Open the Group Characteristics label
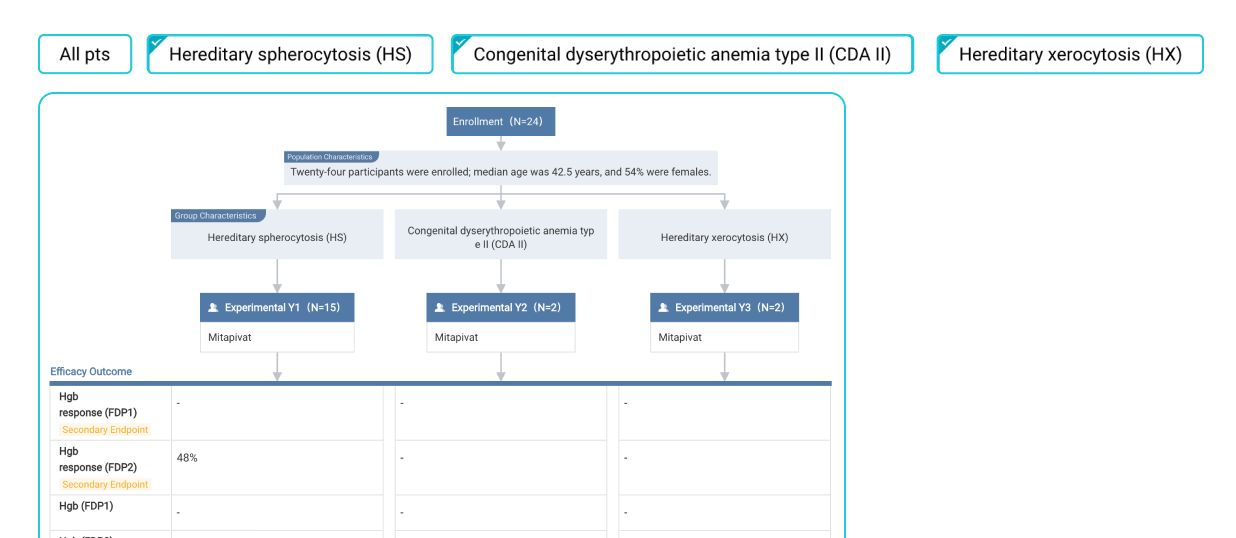1236x538 pixels. [218, 215]
